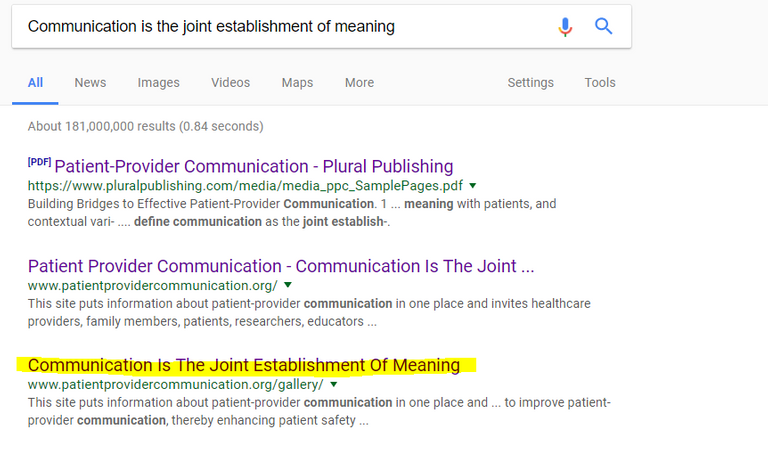This screenshot has width=768, height=453.
Task: Open the More menu
Action: point(359,83)
